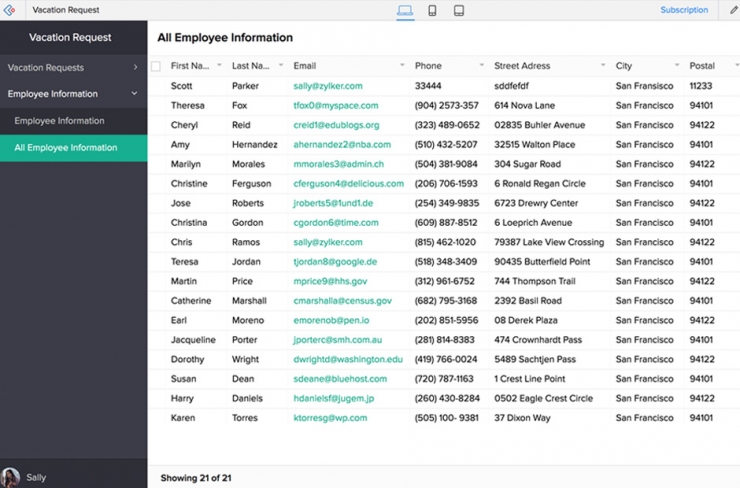This screenshot has height=488, width=740.
Task: Toggle the select-all checkbox in header
Action: point(156,66)
